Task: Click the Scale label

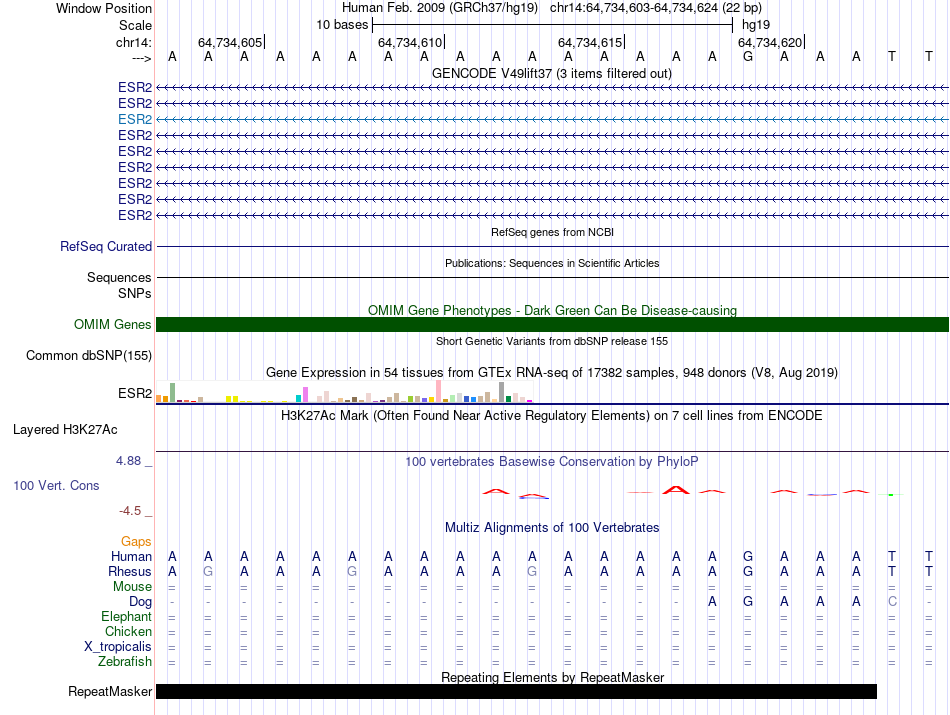Action: 136,25
